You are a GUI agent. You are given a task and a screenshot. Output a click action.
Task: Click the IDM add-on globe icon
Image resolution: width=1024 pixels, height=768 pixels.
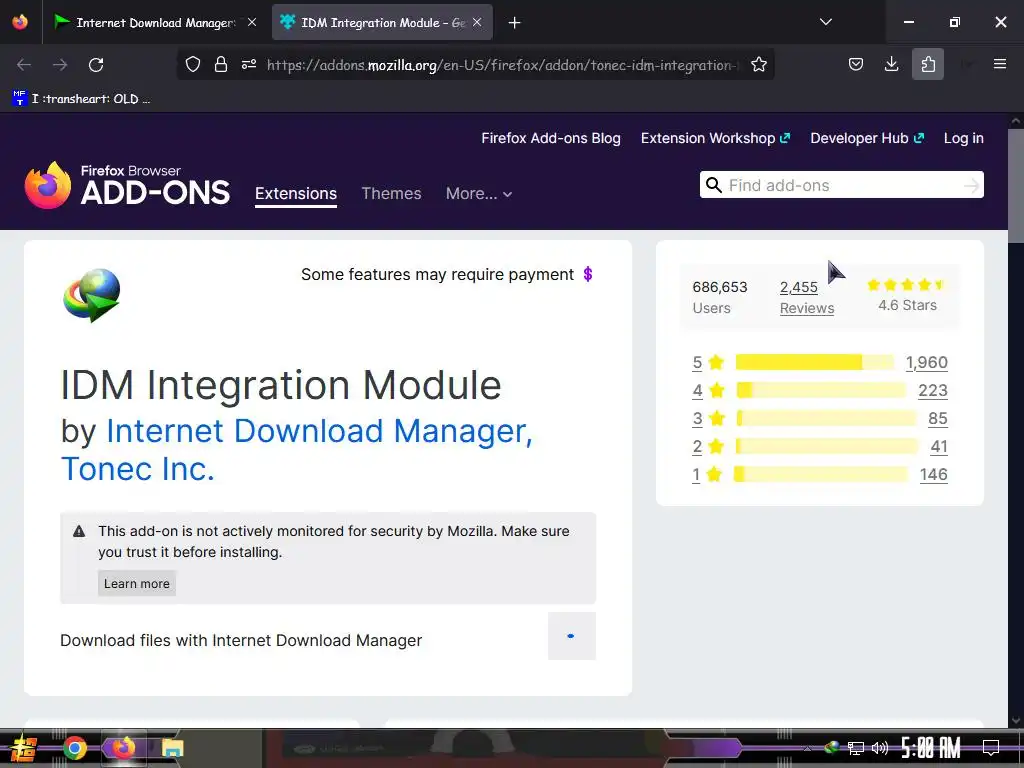(x=92, y=295)
